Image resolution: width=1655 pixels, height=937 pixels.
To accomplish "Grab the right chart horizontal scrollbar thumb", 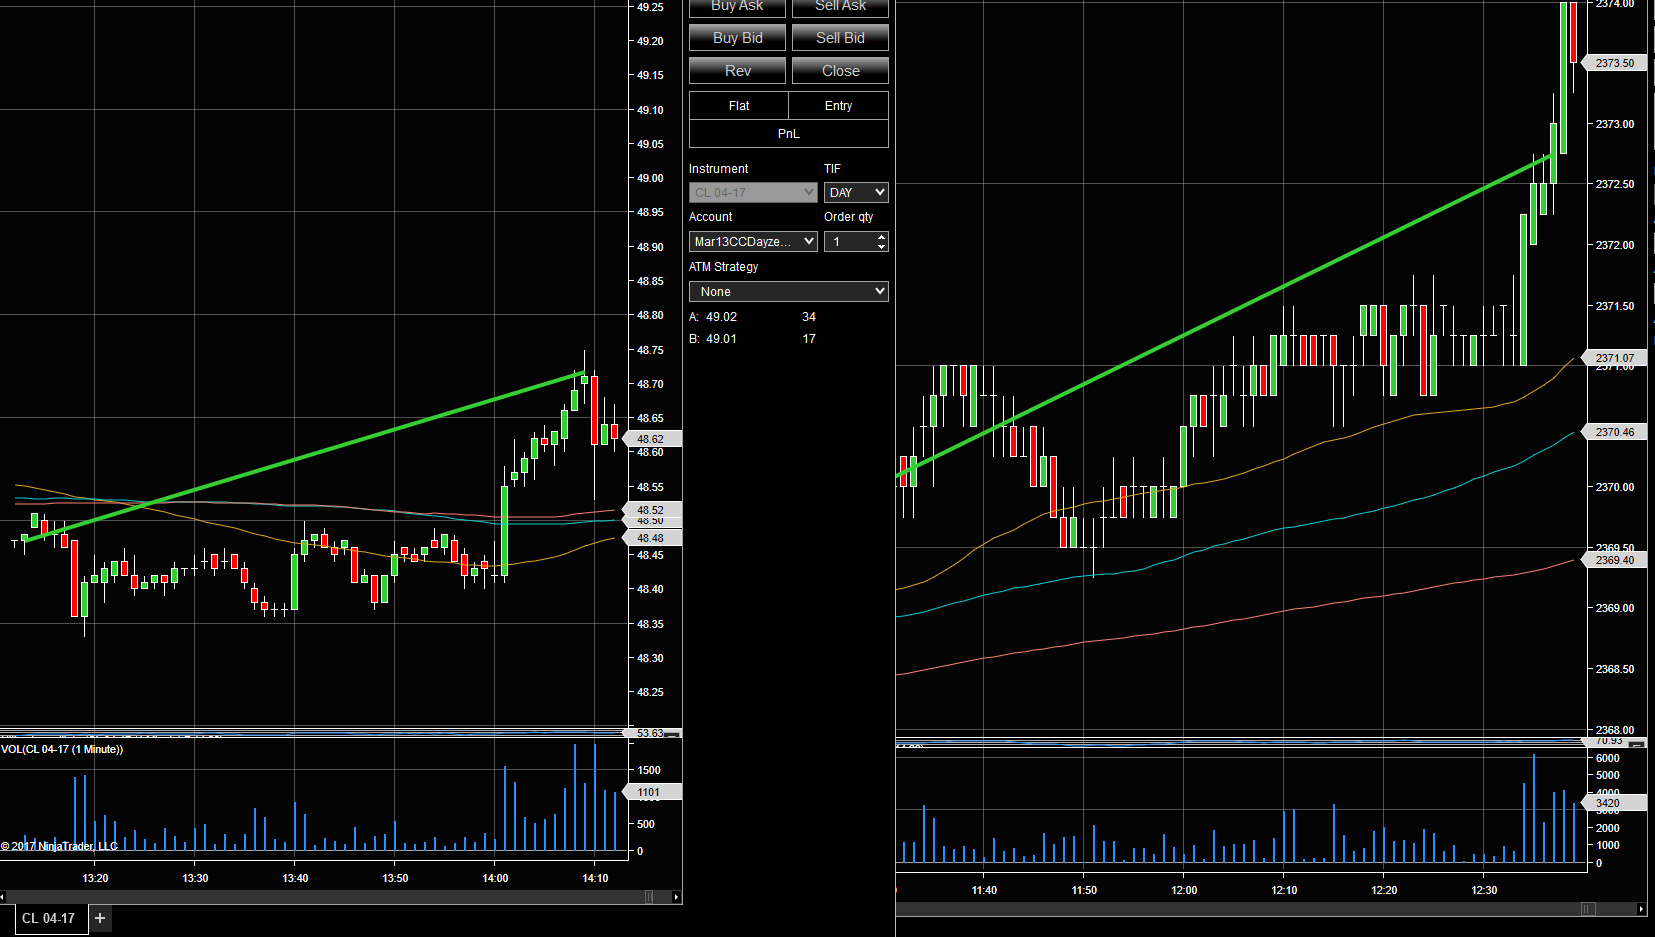I will pyautogui.click(x=1587, y=909).
